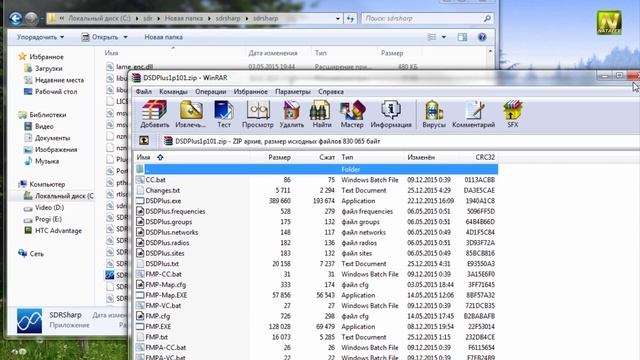This screenshot has height=360, width=640.
Task: Open Видео library in sidebar
Action: point(44,126)
